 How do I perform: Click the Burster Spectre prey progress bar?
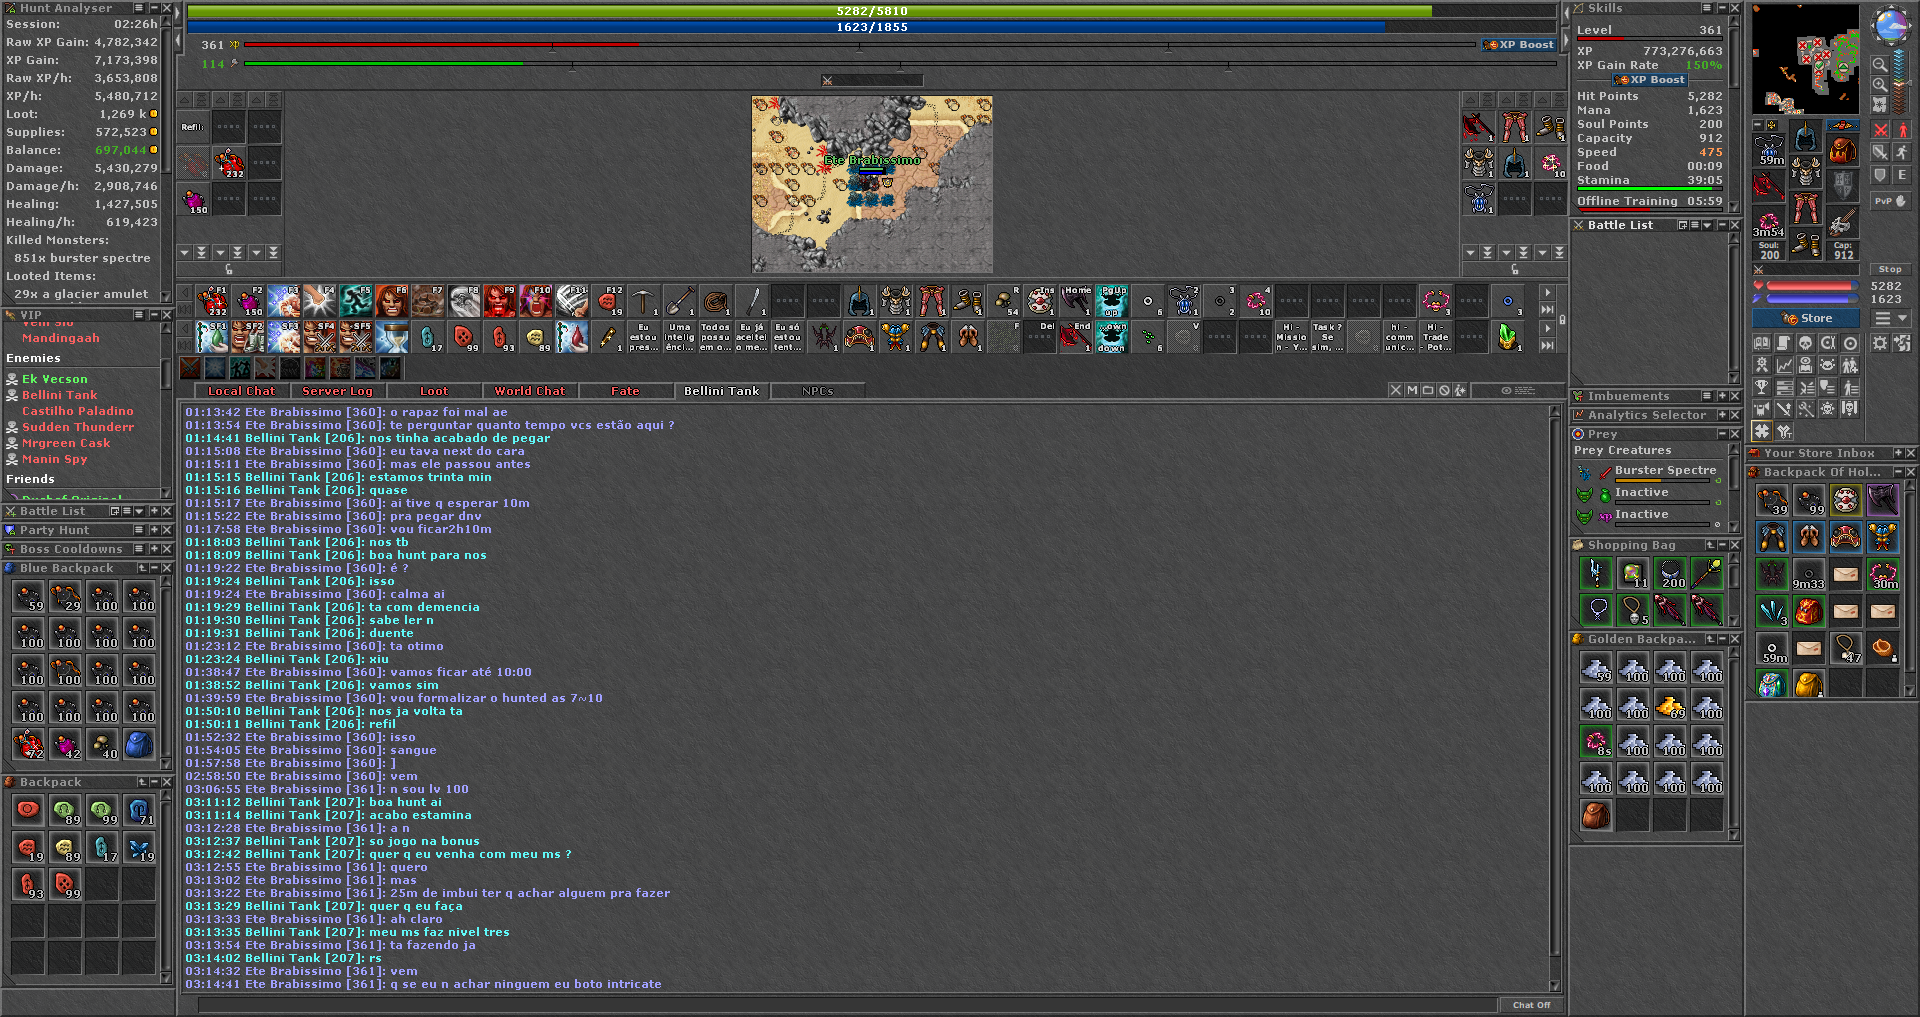pos(1662,480)
